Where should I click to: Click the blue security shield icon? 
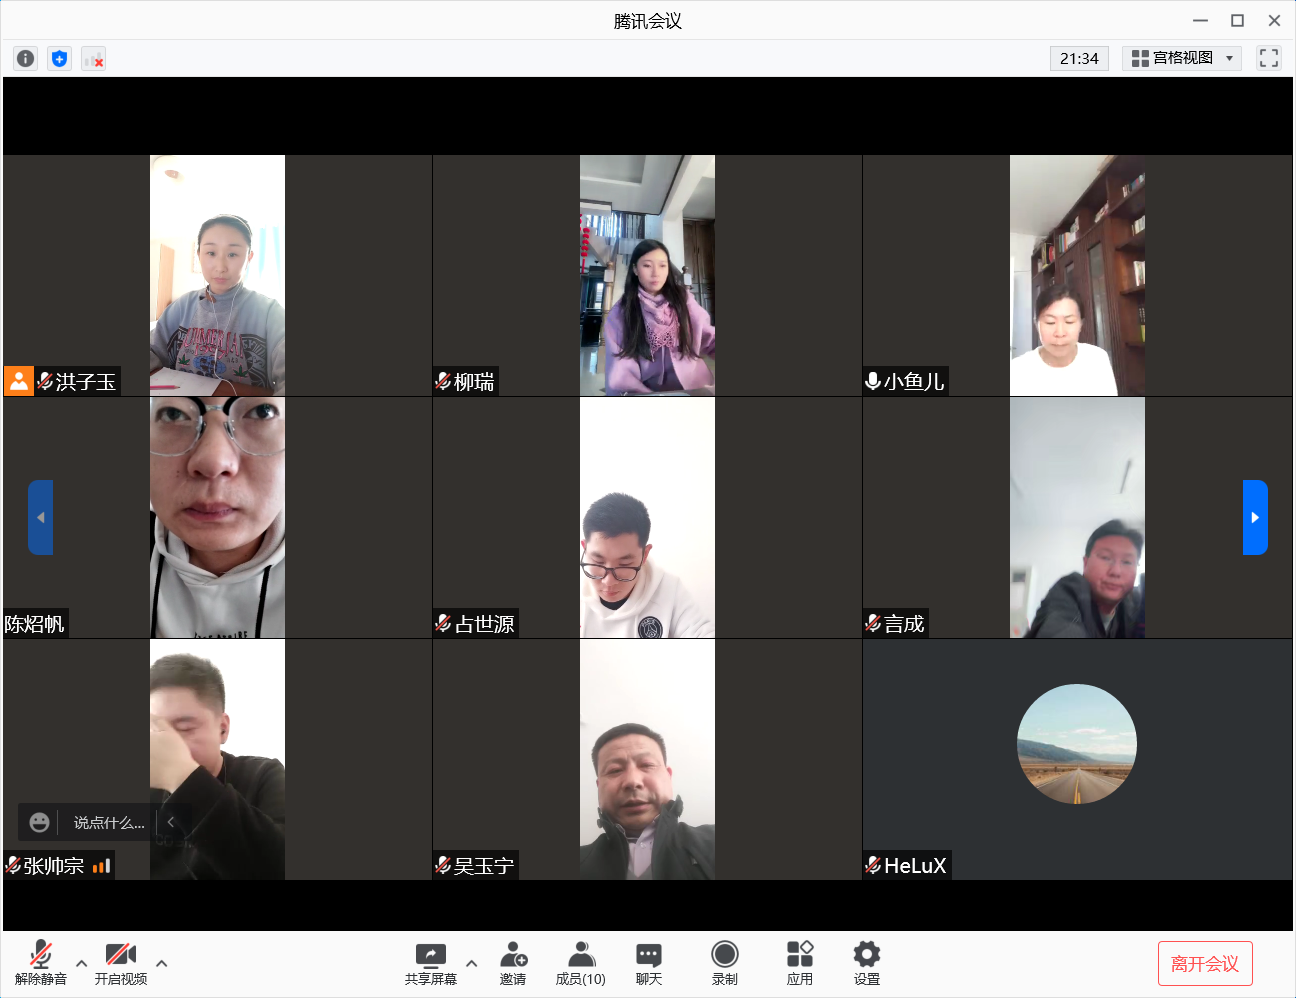[60, 59]
